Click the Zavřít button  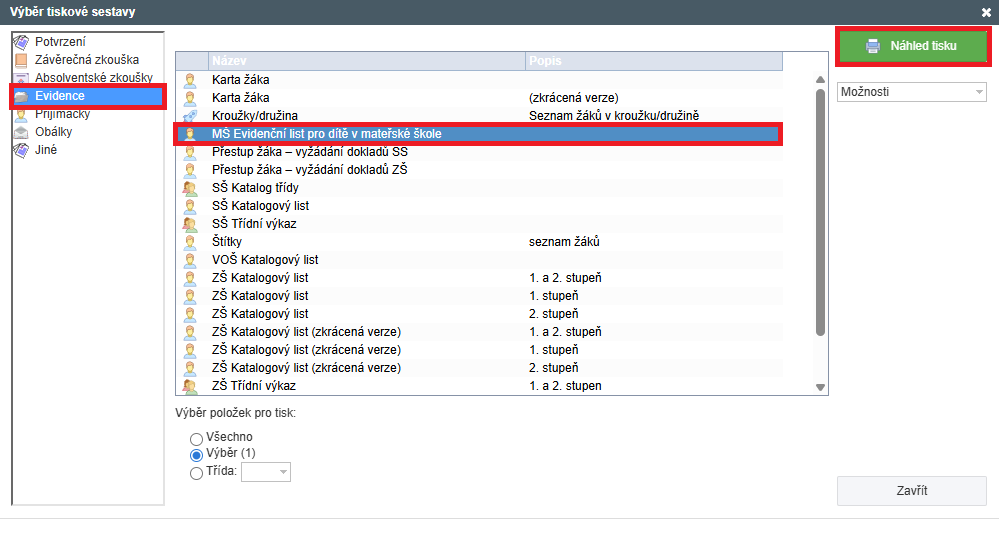coord(911,491)
